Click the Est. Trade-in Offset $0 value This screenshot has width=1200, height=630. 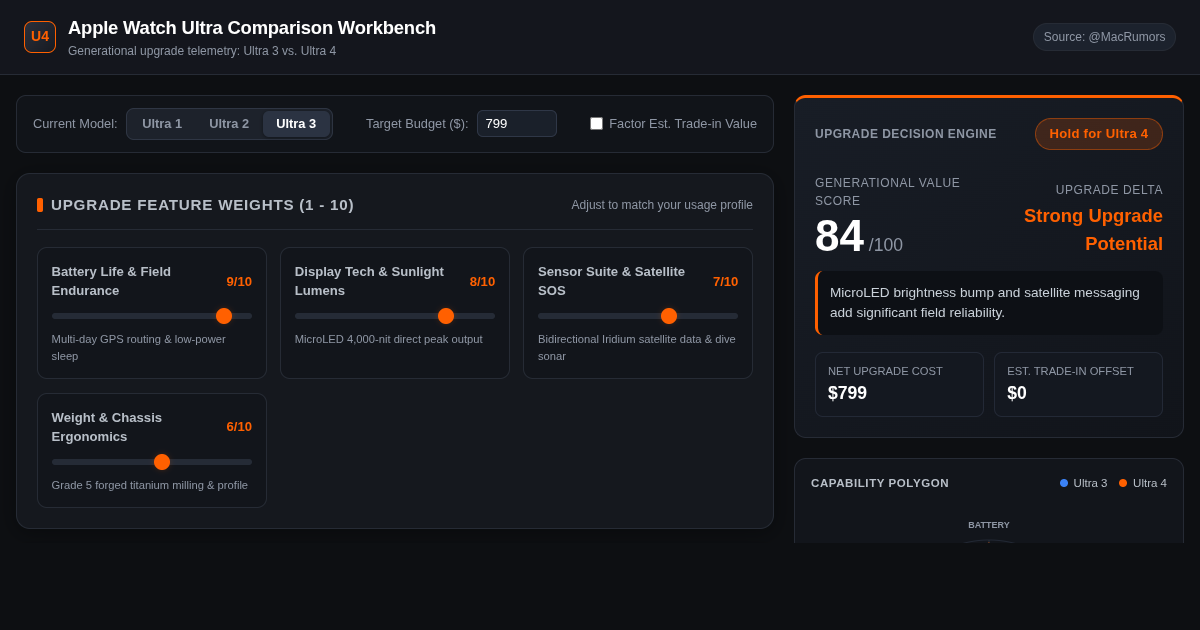(1017, 393)
